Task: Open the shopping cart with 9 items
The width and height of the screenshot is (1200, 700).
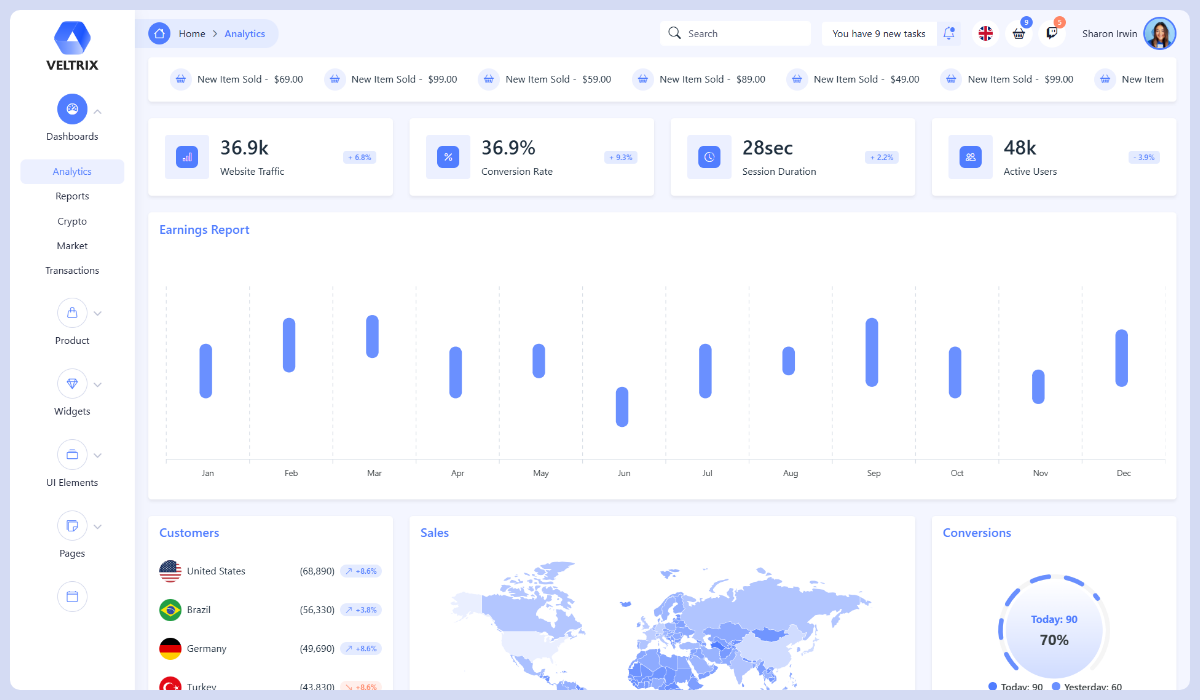Action: coord(1019,33)
